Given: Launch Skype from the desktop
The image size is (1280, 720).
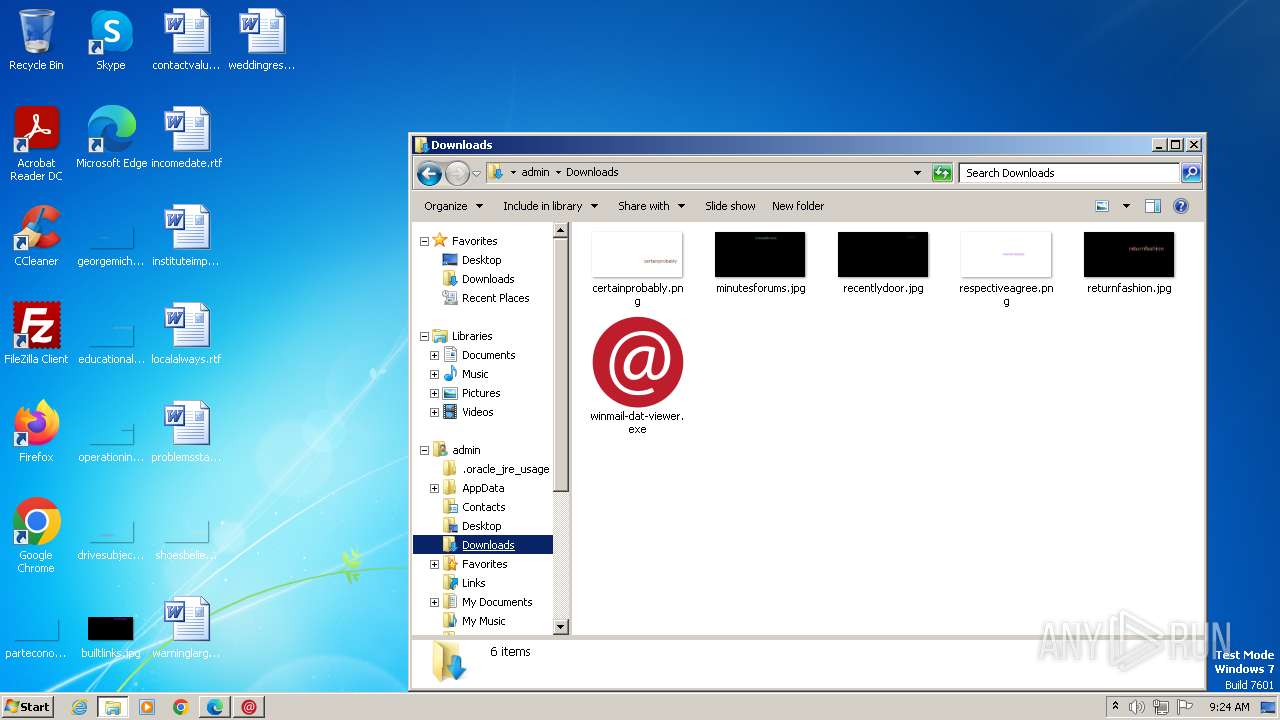Looking at the screenshot, I should [x=110, y=40].
